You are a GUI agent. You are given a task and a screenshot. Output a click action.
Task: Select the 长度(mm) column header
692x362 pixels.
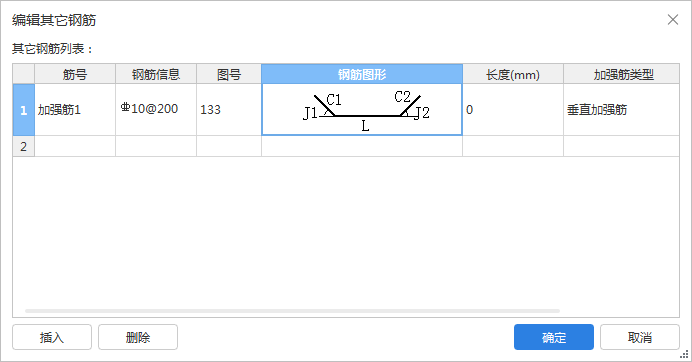tap(513, 74)
